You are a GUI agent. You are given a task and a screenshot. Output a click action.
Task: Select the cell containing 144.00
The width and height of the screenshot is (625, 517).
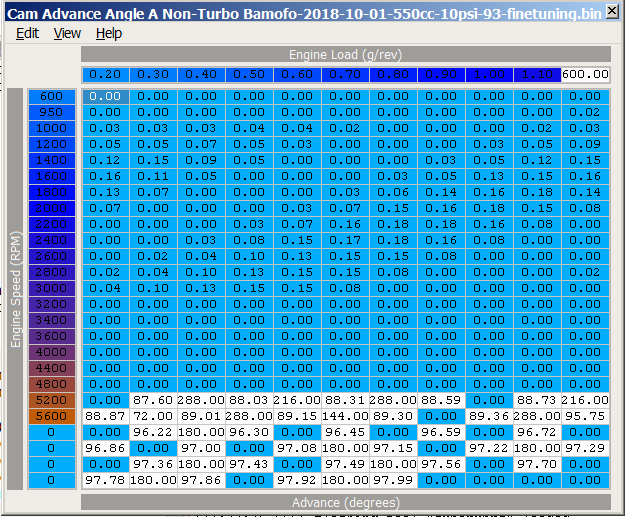click(345, 416)
